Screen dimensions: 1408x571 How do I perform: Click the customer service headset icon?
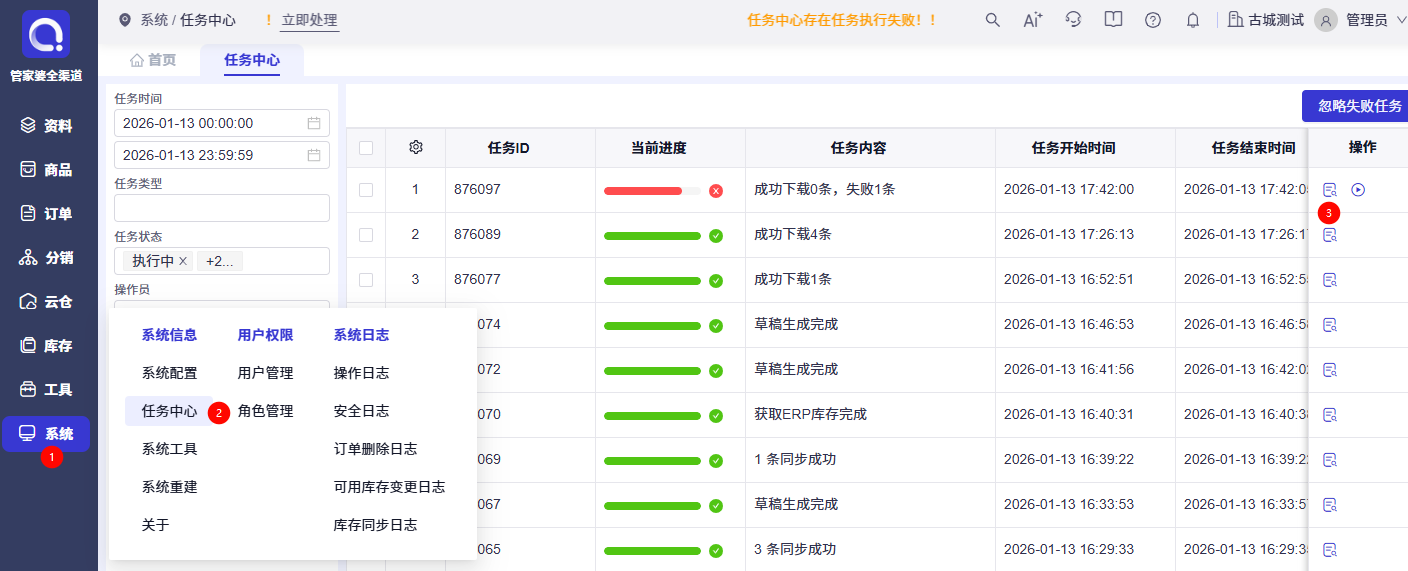(x=1074, y=20)
